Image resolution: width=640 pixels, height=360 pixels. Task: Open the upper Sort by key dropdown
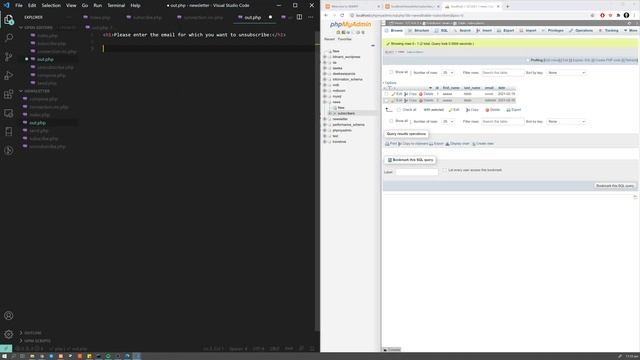(567, 73)
